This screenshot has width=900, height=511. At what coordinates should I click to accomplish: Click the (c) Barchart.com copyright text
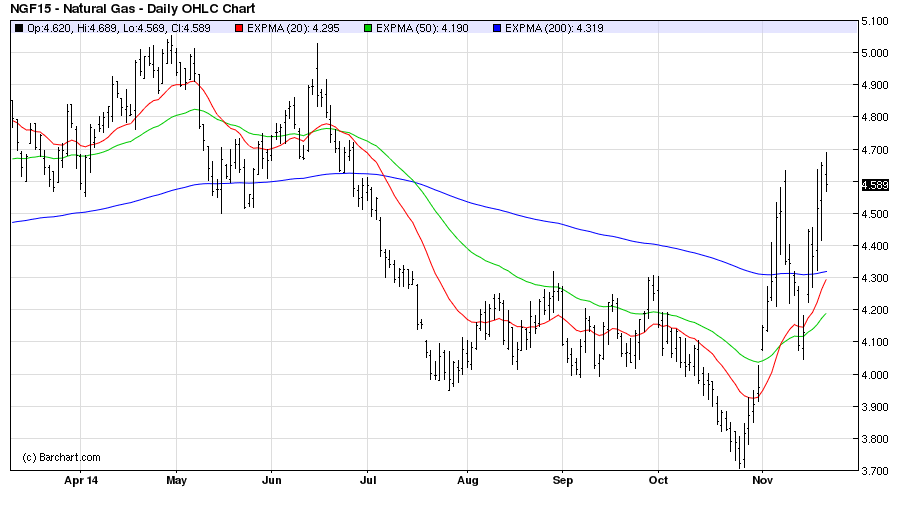click(x=61, y=457)
